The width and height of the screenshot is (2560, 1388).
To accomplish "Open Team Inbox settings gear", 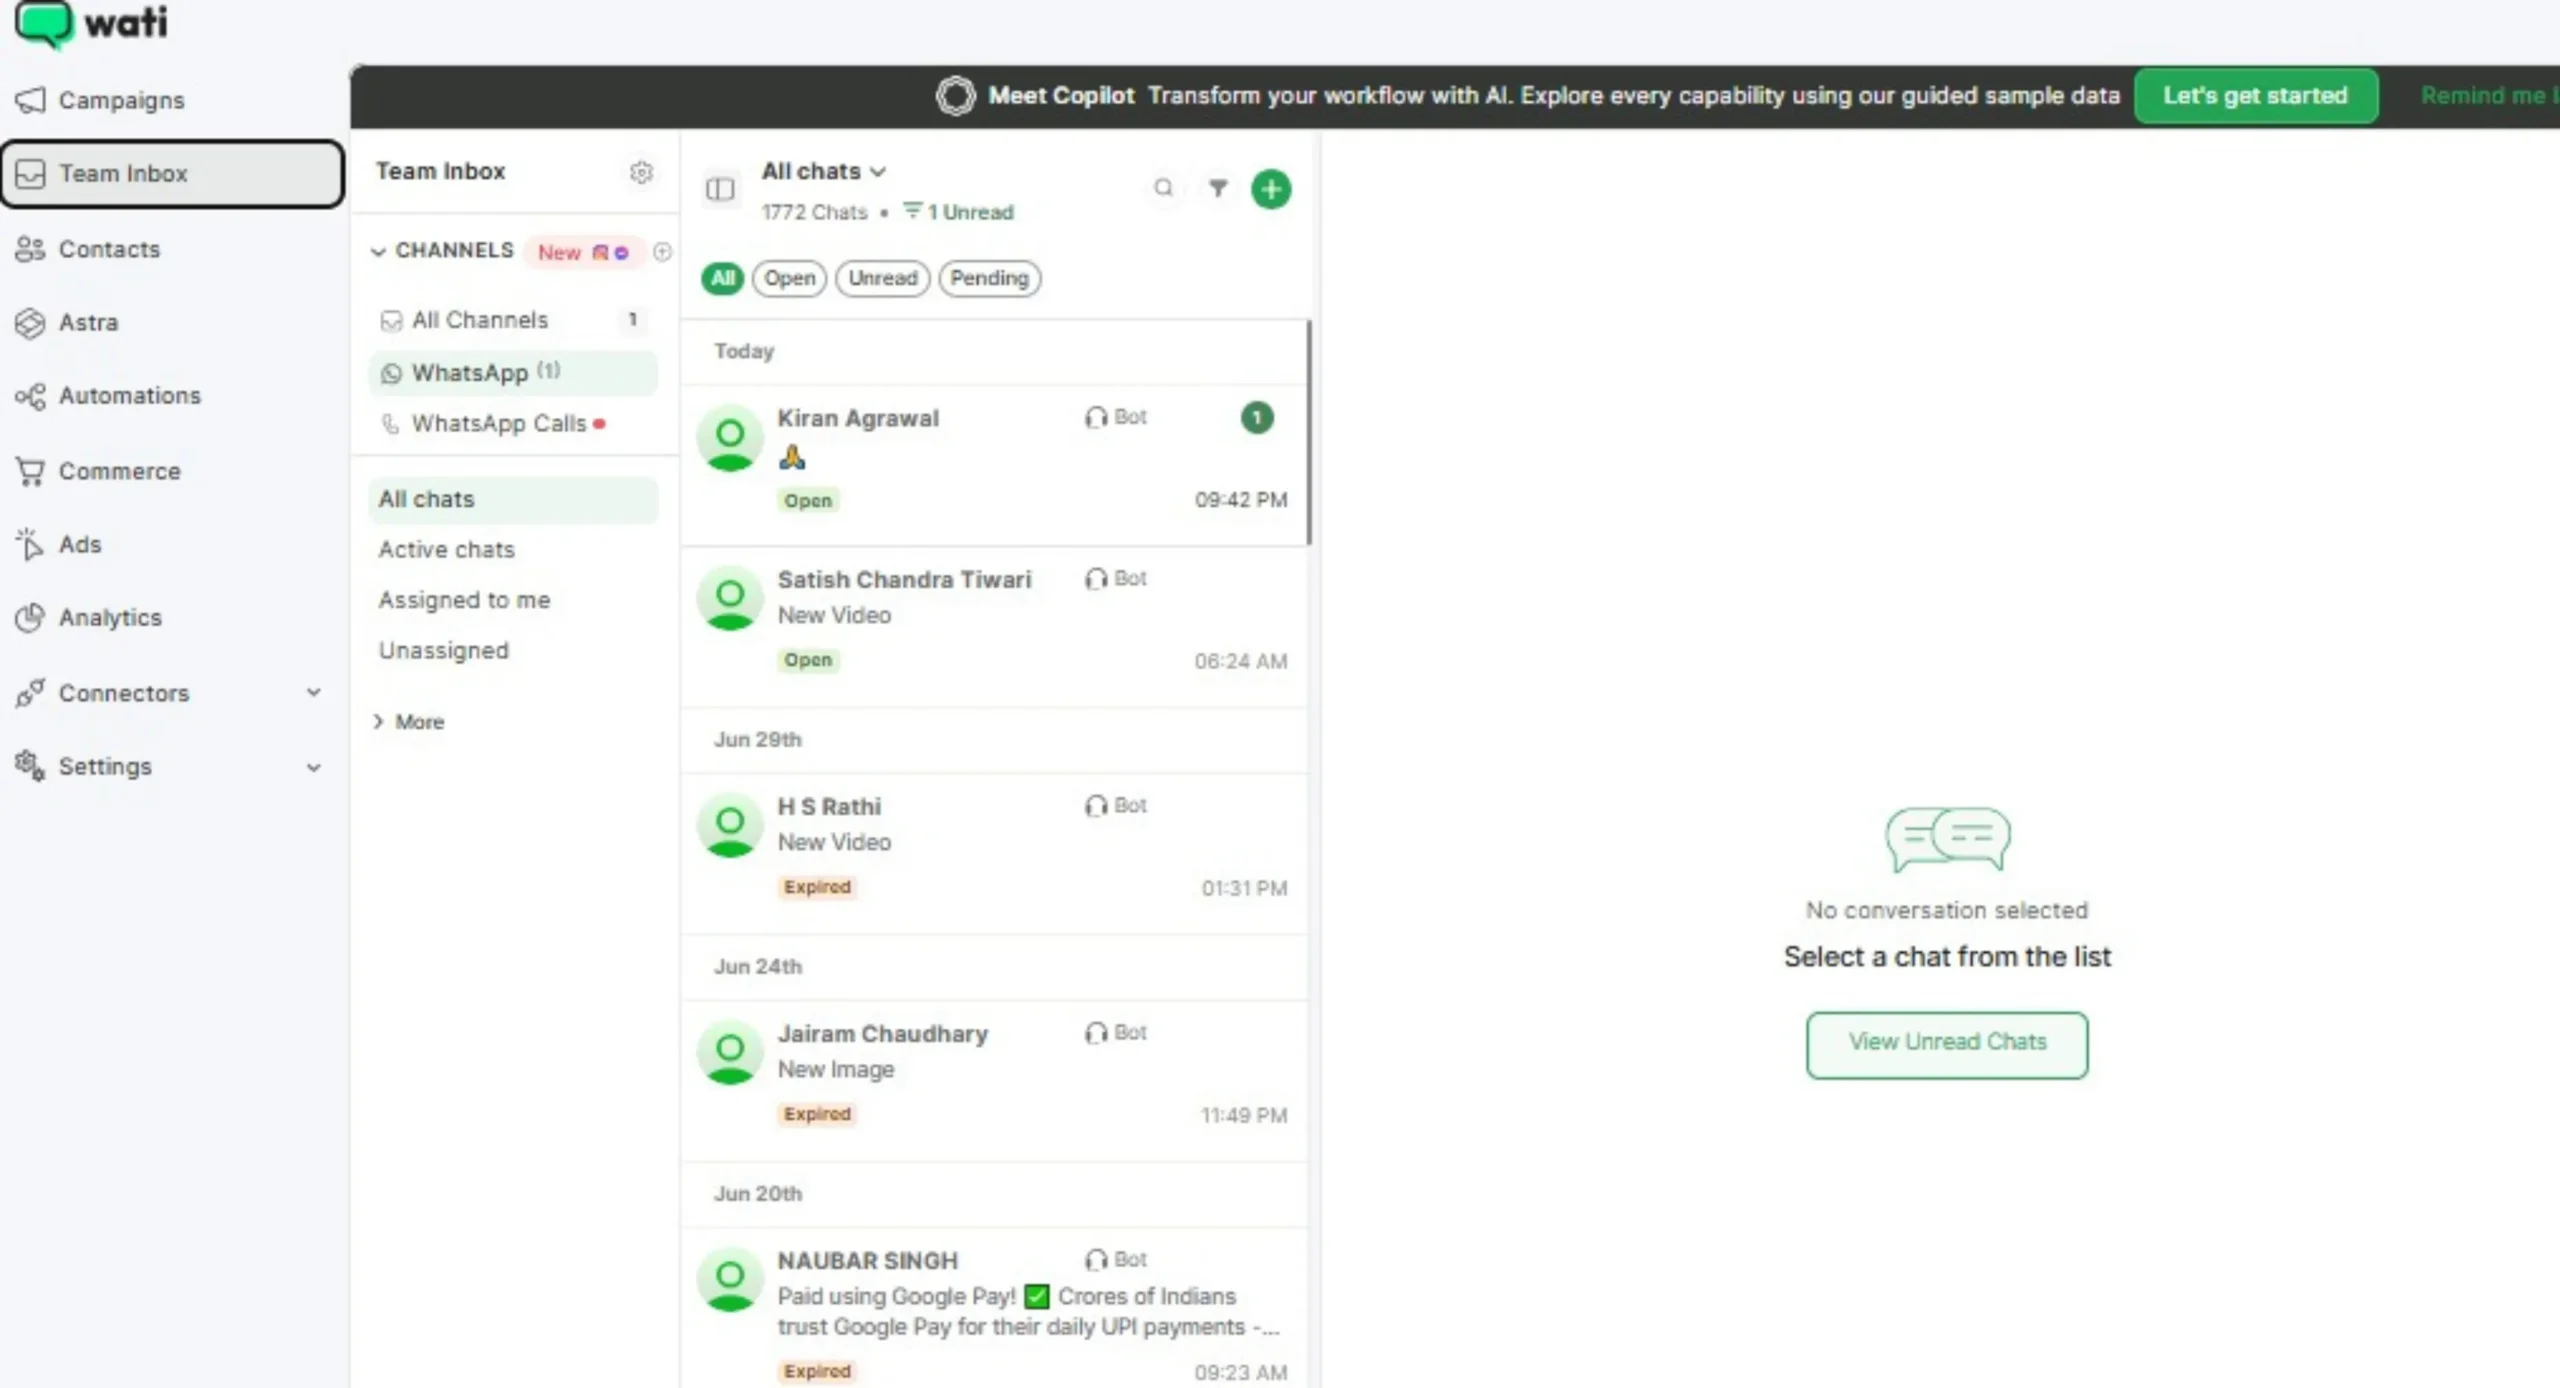I will [641, 172].
